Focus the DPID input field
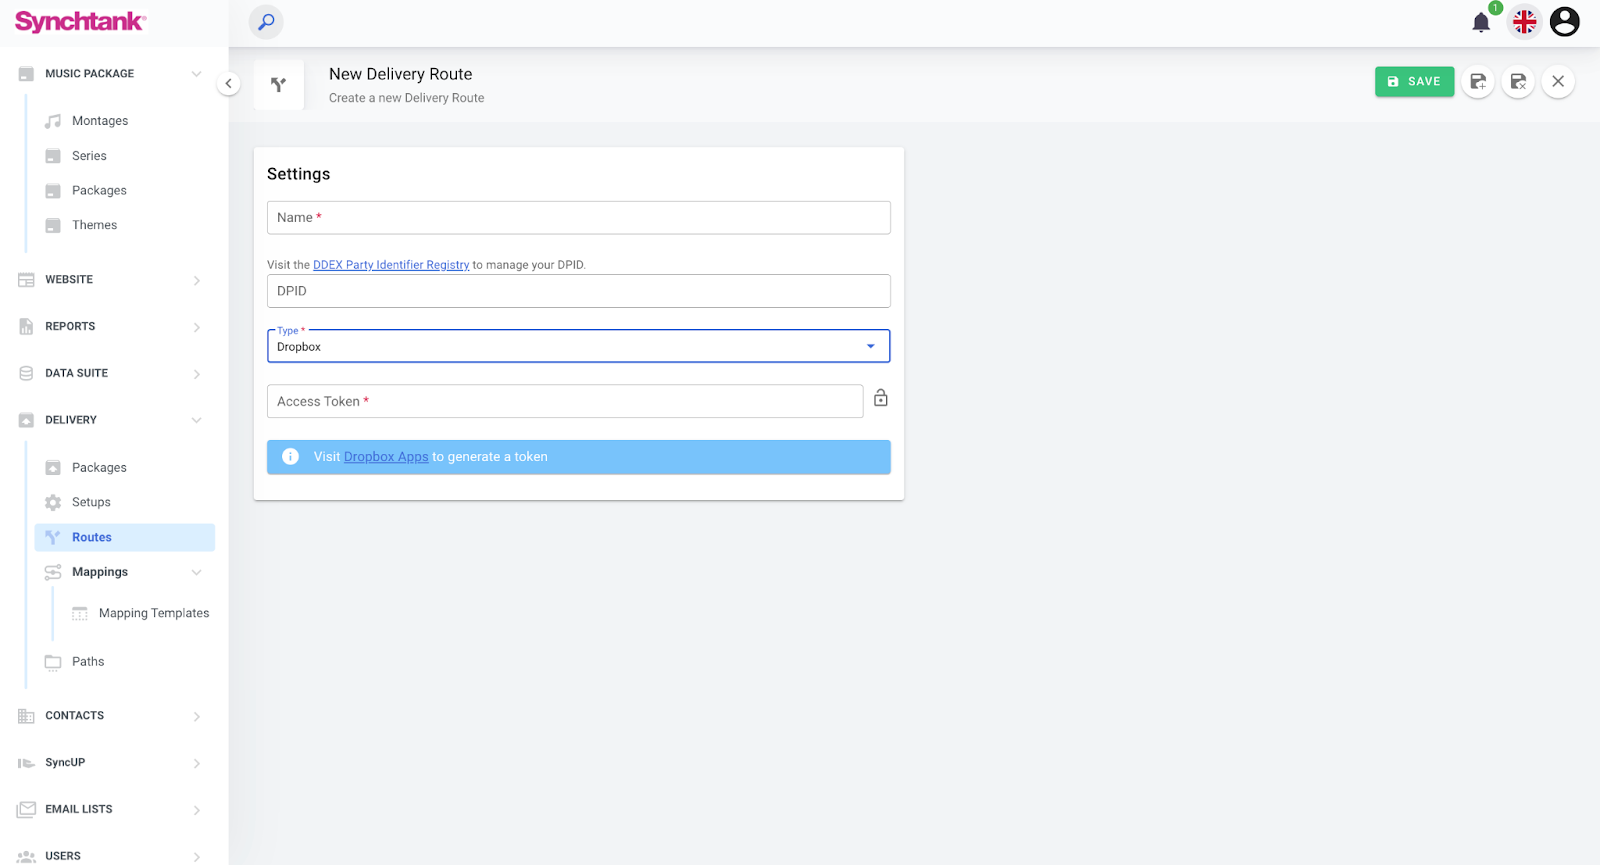The width and height of the screenshot is (1600, 865). [x=578, y=291]
